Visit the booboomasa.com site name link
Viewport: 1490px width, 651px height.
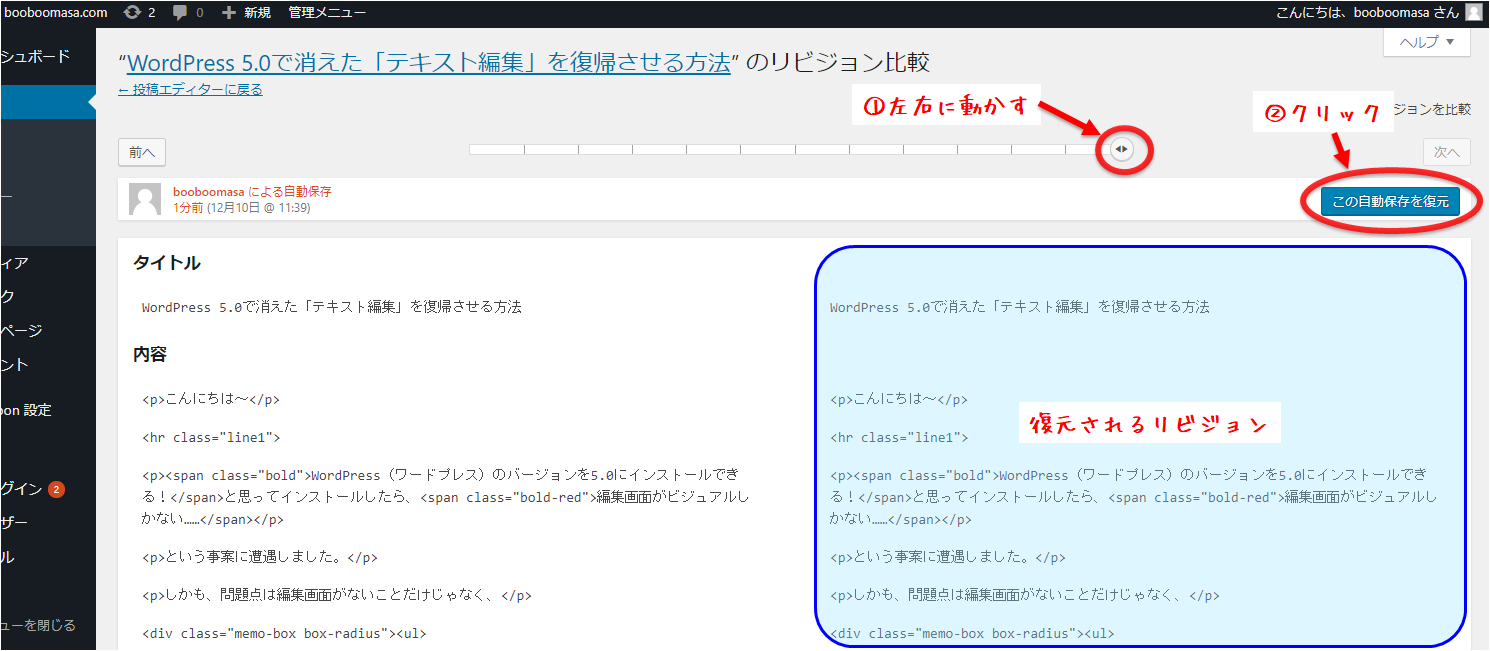(x=56, y=13)
